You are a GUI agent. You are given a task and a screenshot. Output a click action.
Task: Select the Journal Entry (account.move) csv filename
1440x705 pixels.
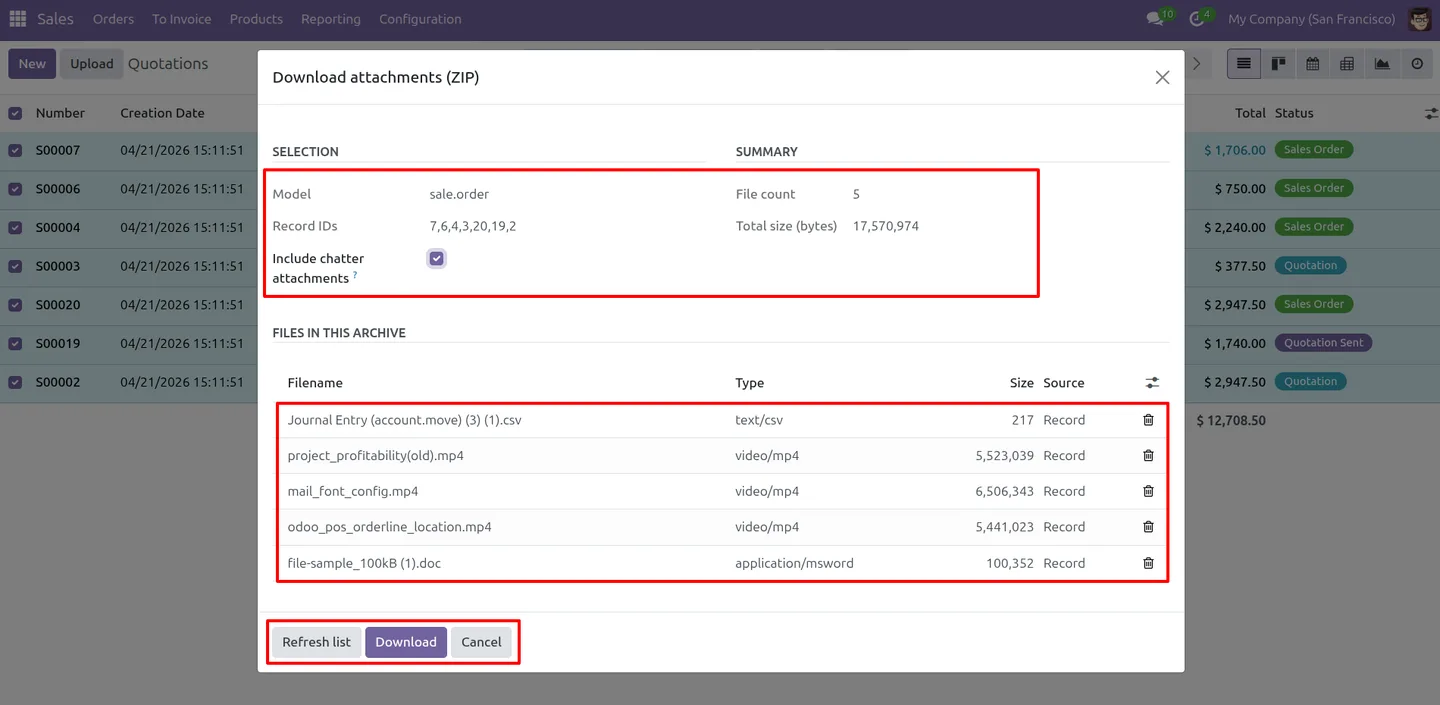tap(405, 420)
